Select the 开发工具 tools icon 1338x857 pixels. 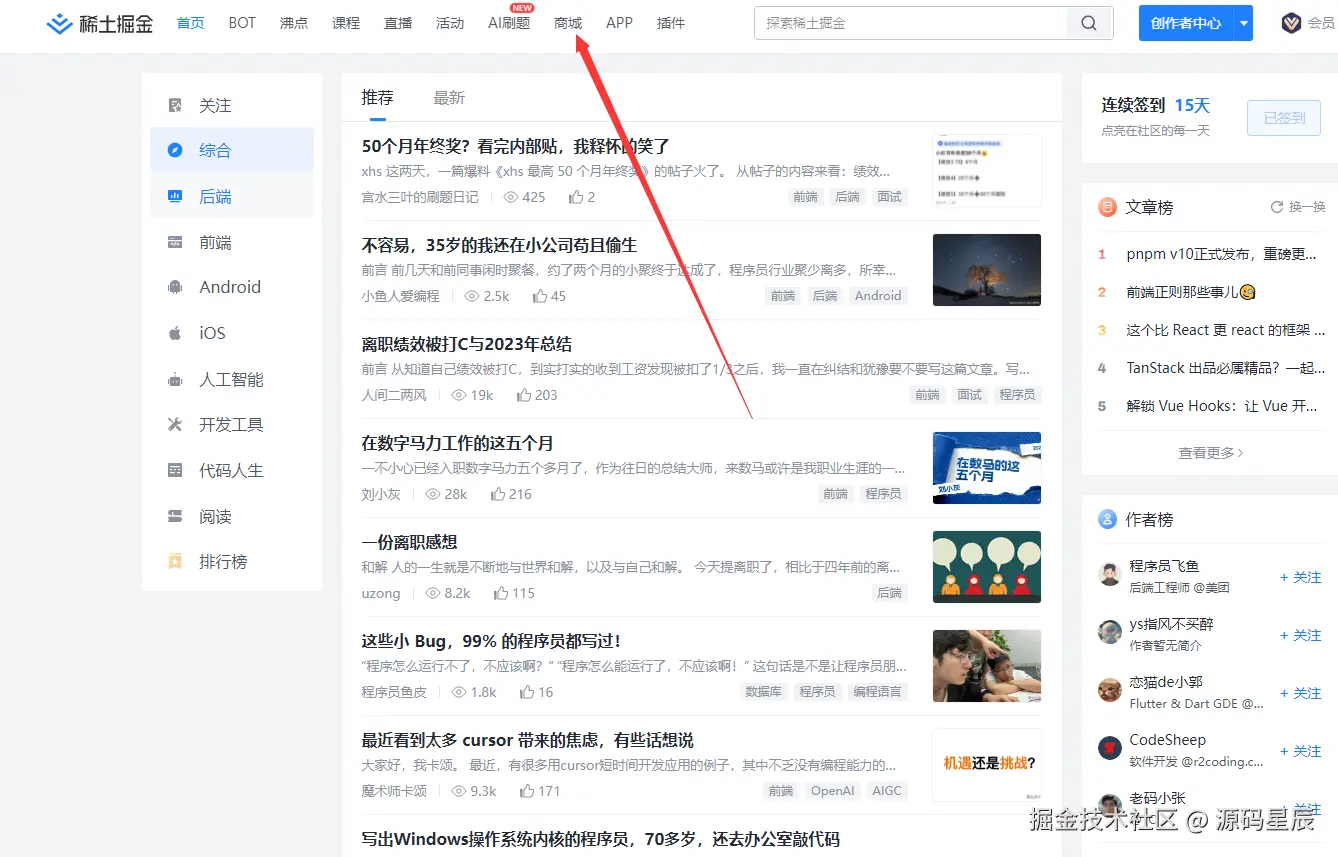(x=176, y=425)
